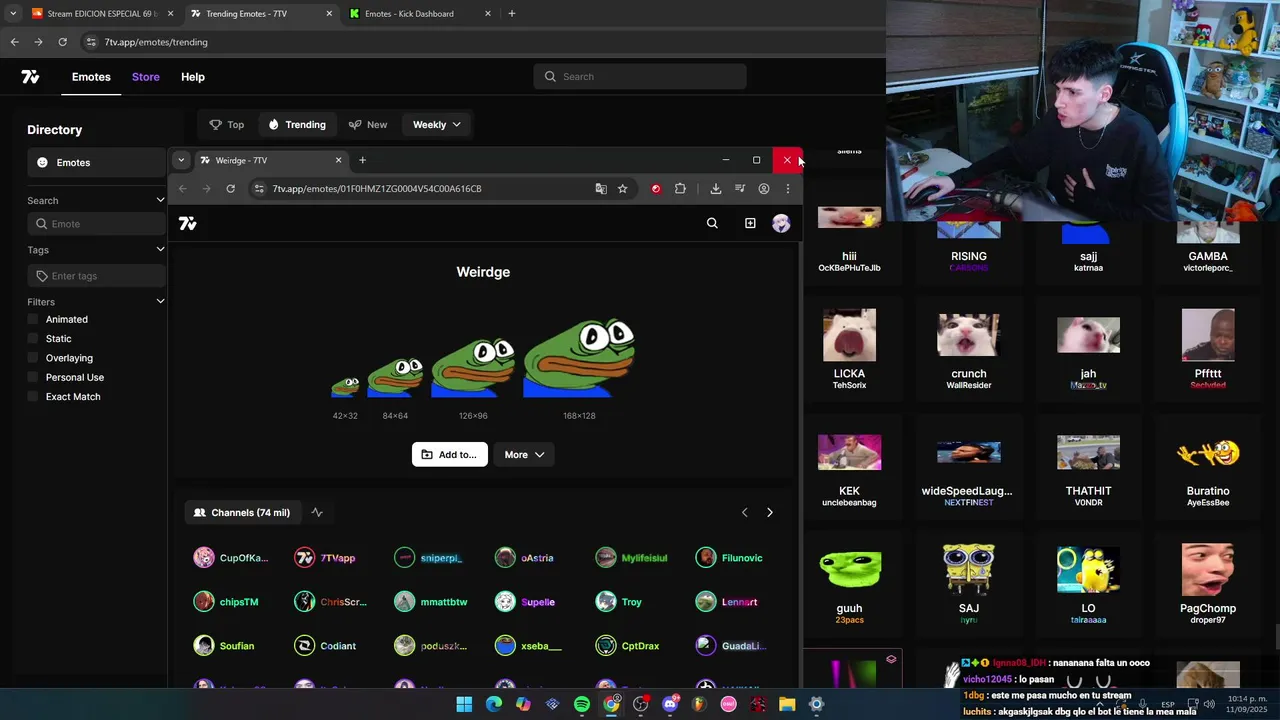Enable the Static filter checkbox
This screenshot has height=720, width=1280.
[33, 339]
